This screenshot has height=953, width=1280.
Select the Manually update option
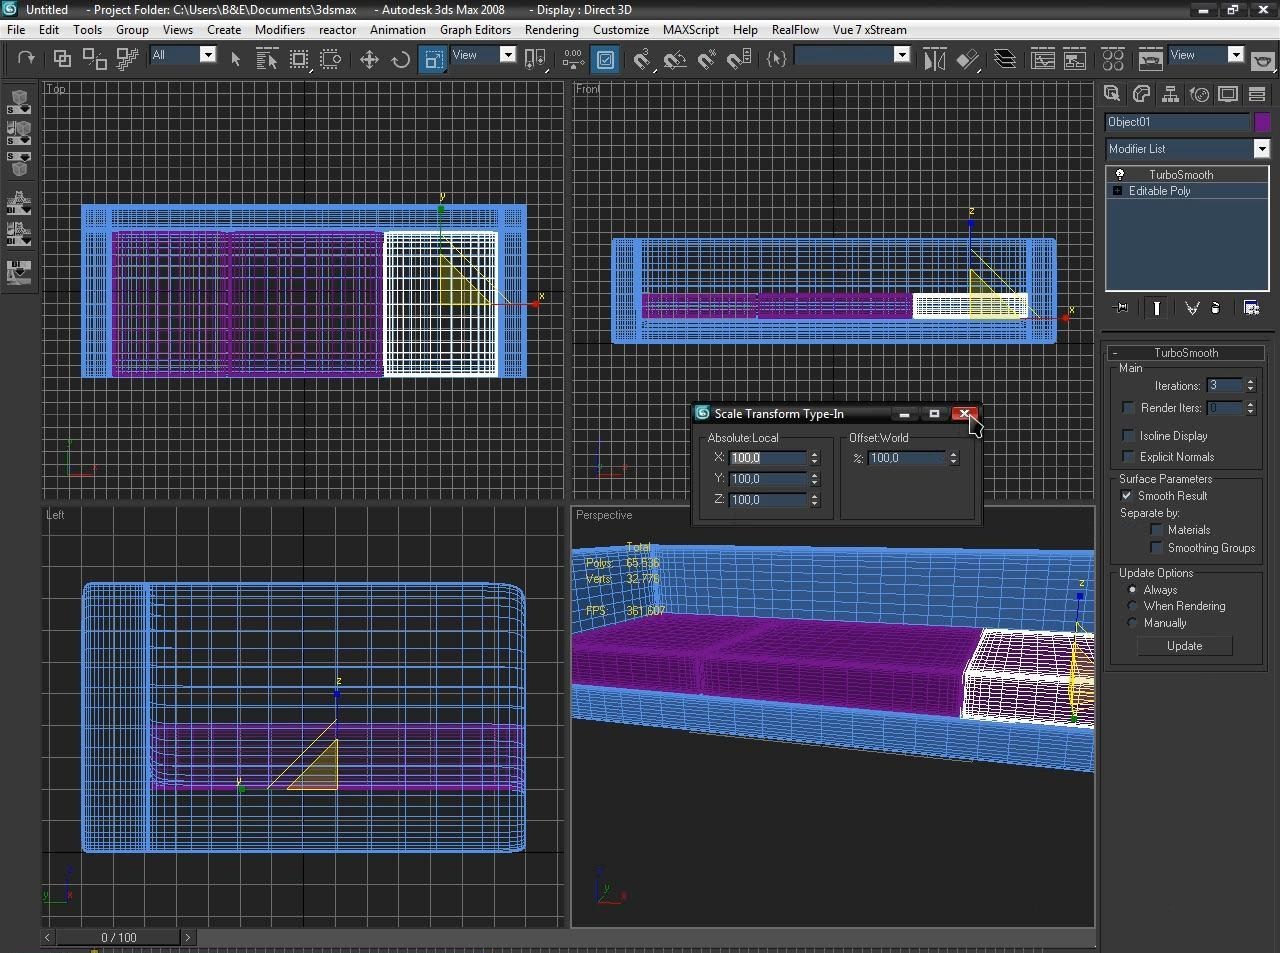(1133, 623)
